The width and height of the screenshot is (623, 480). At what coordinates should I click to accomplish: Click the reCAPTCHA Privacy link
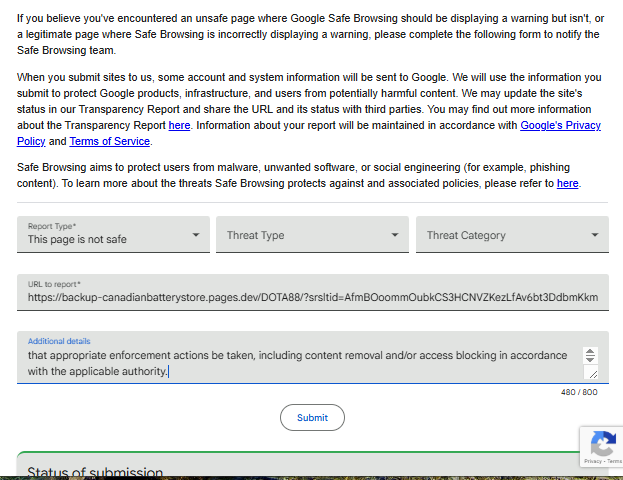click(593, 461)
